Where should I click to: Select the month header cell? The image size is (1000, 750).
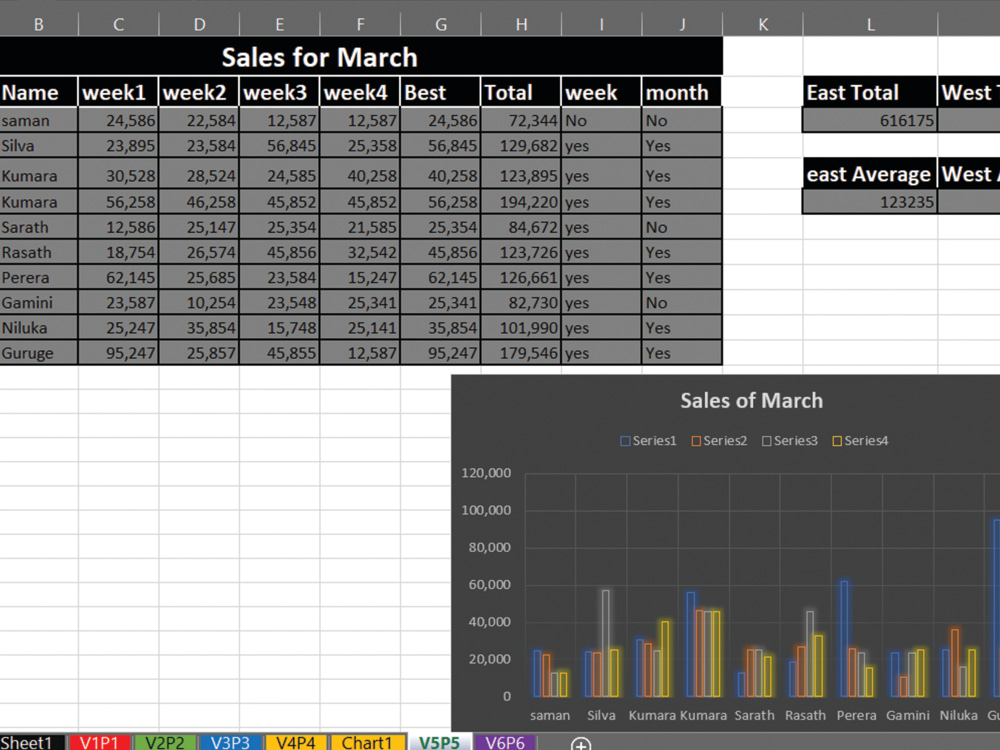point(682,92)
